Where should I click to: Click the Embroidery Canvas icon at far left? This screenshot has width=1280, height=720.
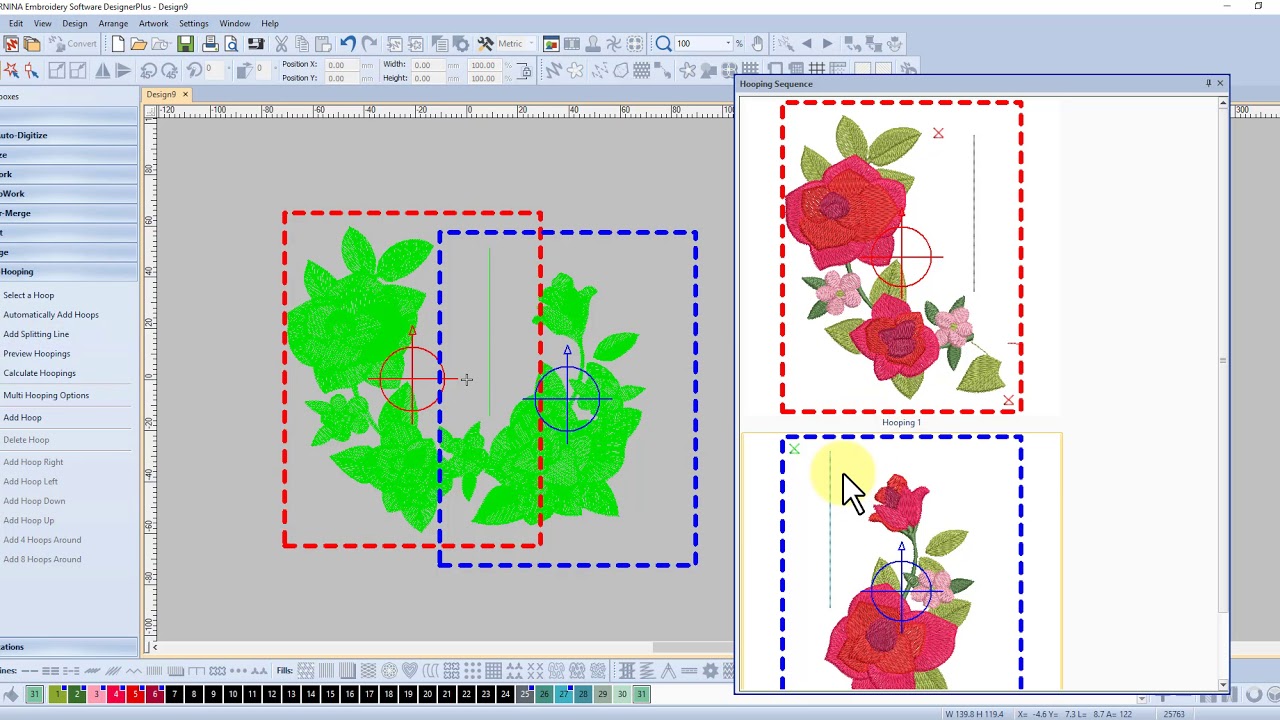[x=11, y=44]
